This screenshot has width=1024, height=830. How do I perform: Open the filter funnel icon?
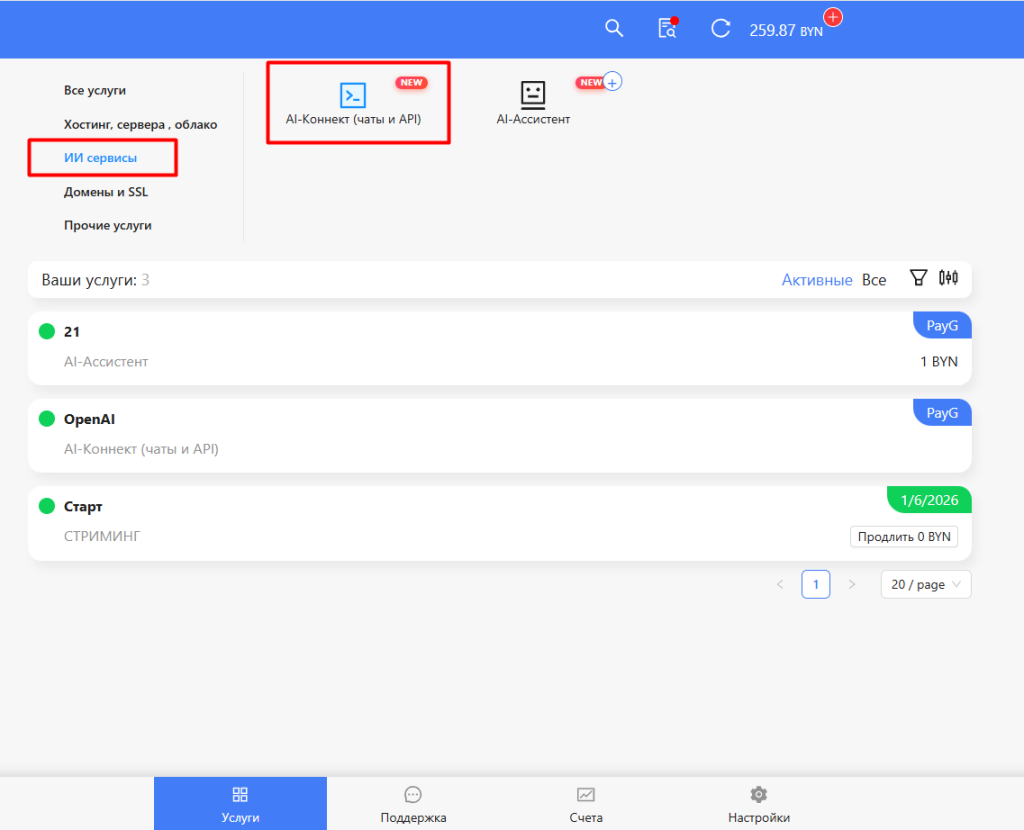click(917, 279)
